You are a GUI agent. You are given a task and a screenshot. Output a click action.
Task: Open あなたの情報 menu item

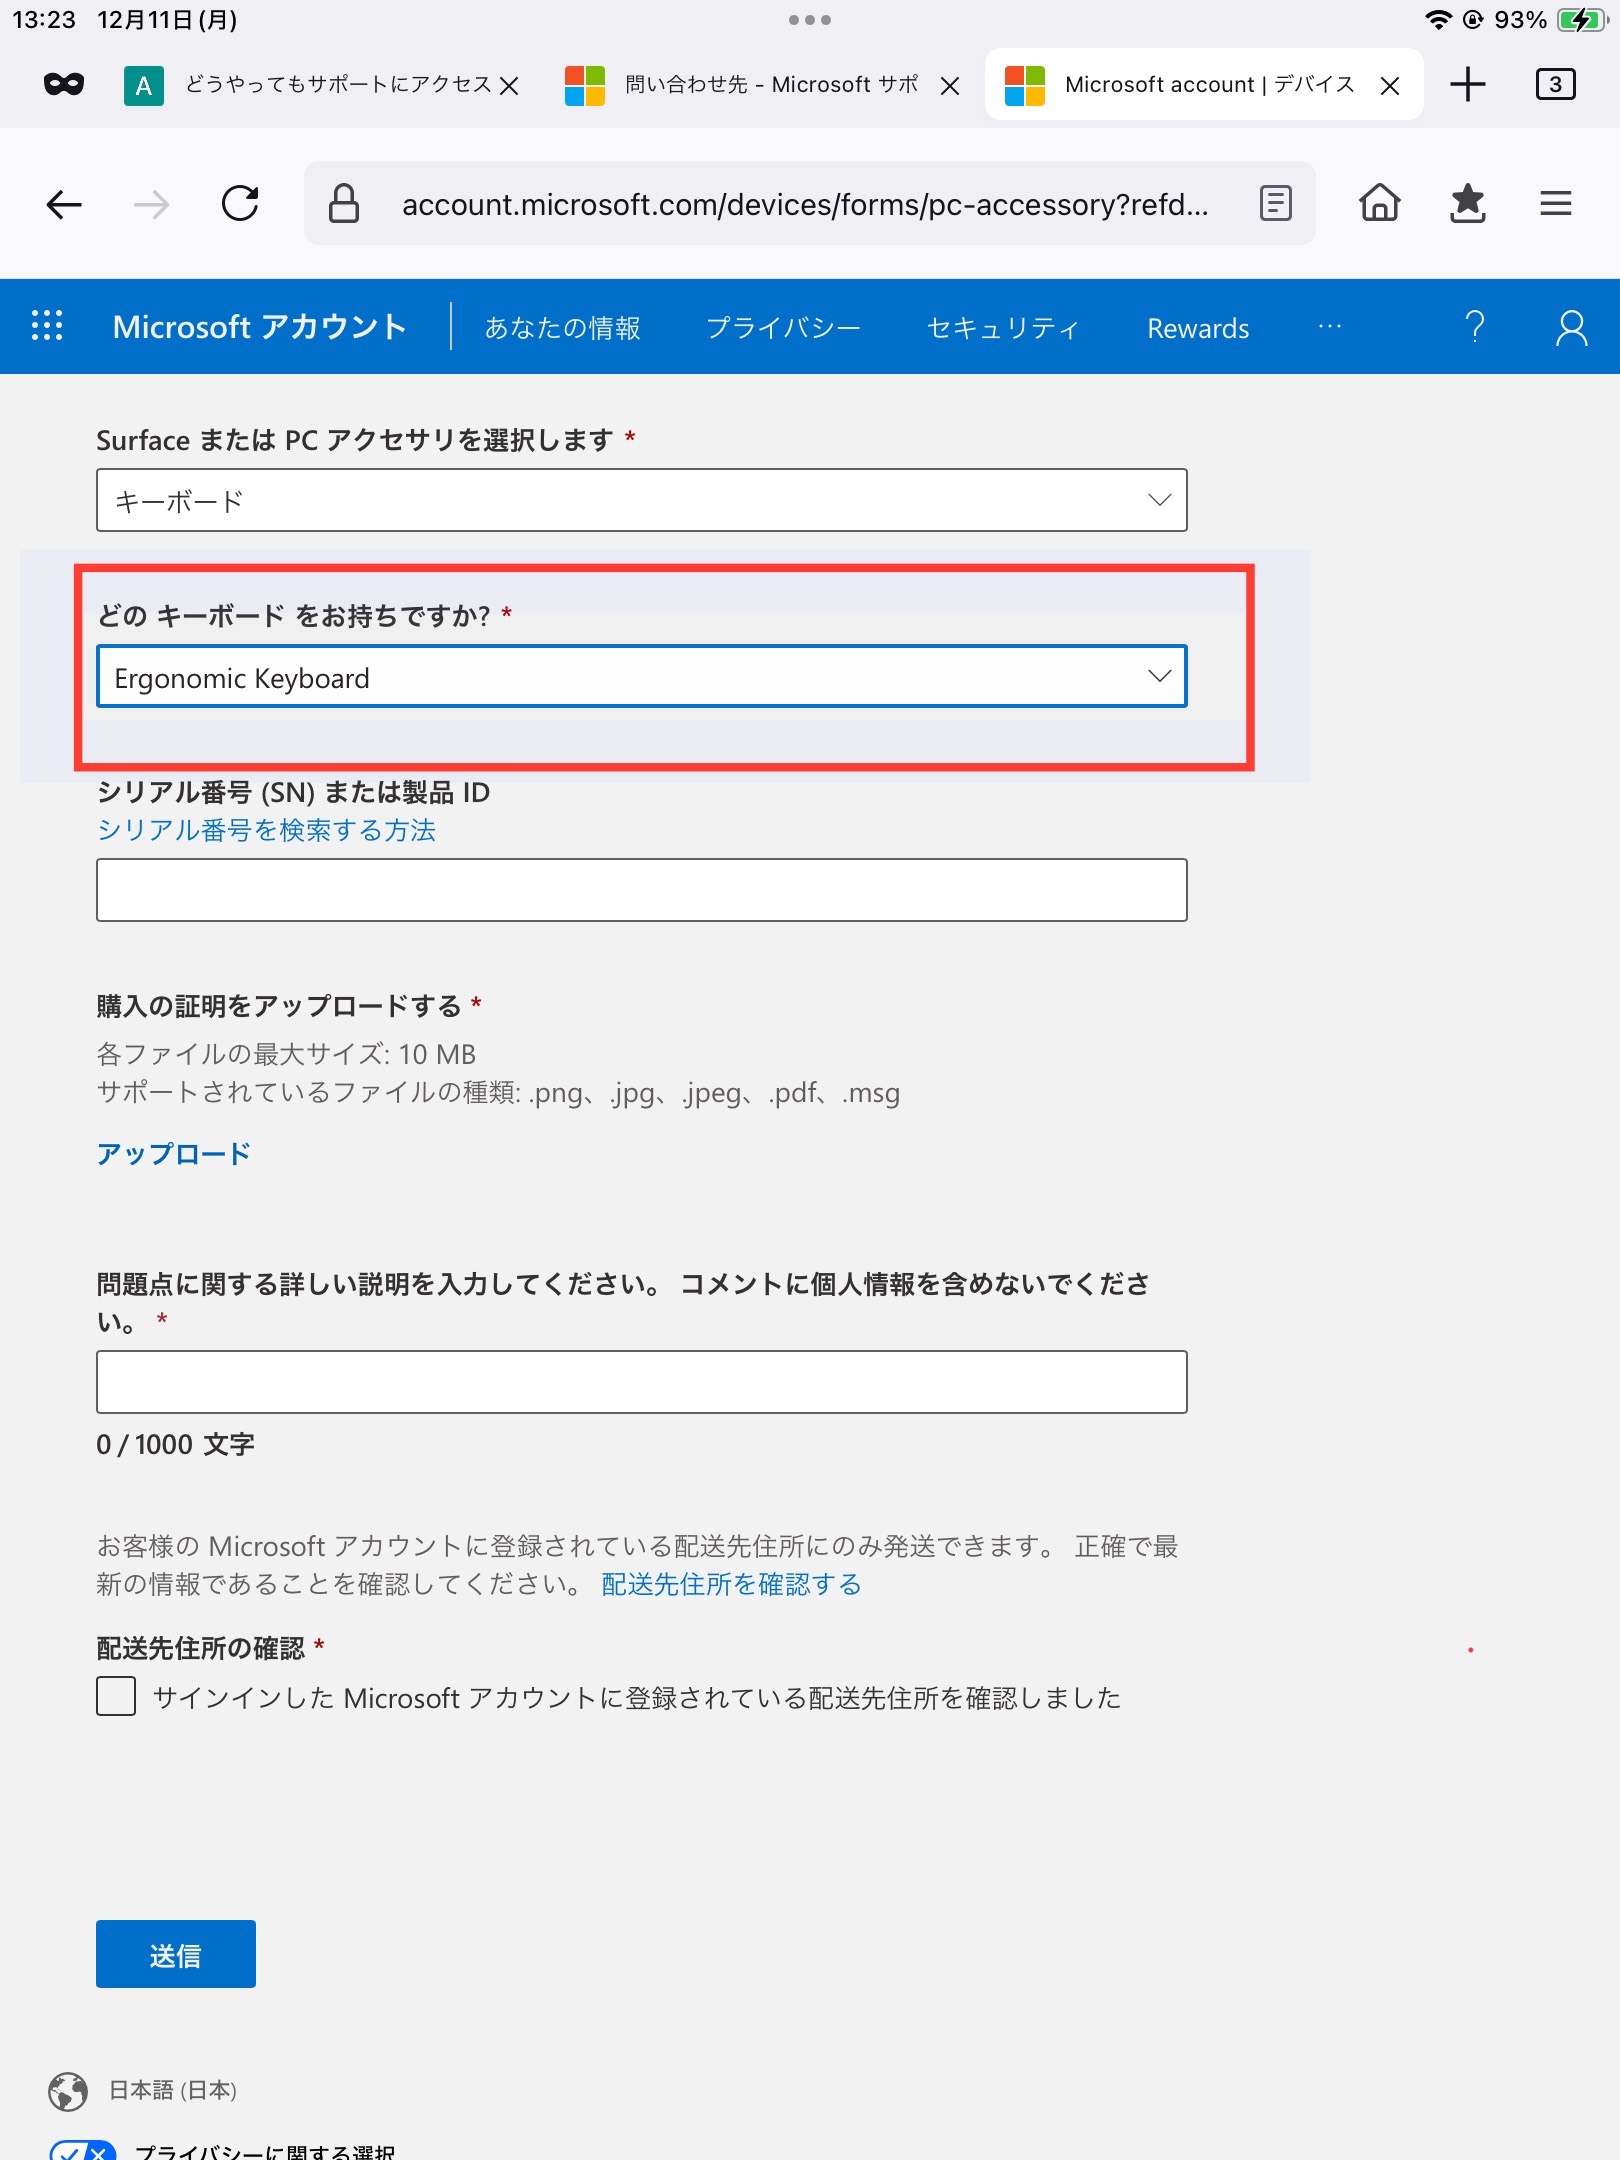click(x=562, y=328)
